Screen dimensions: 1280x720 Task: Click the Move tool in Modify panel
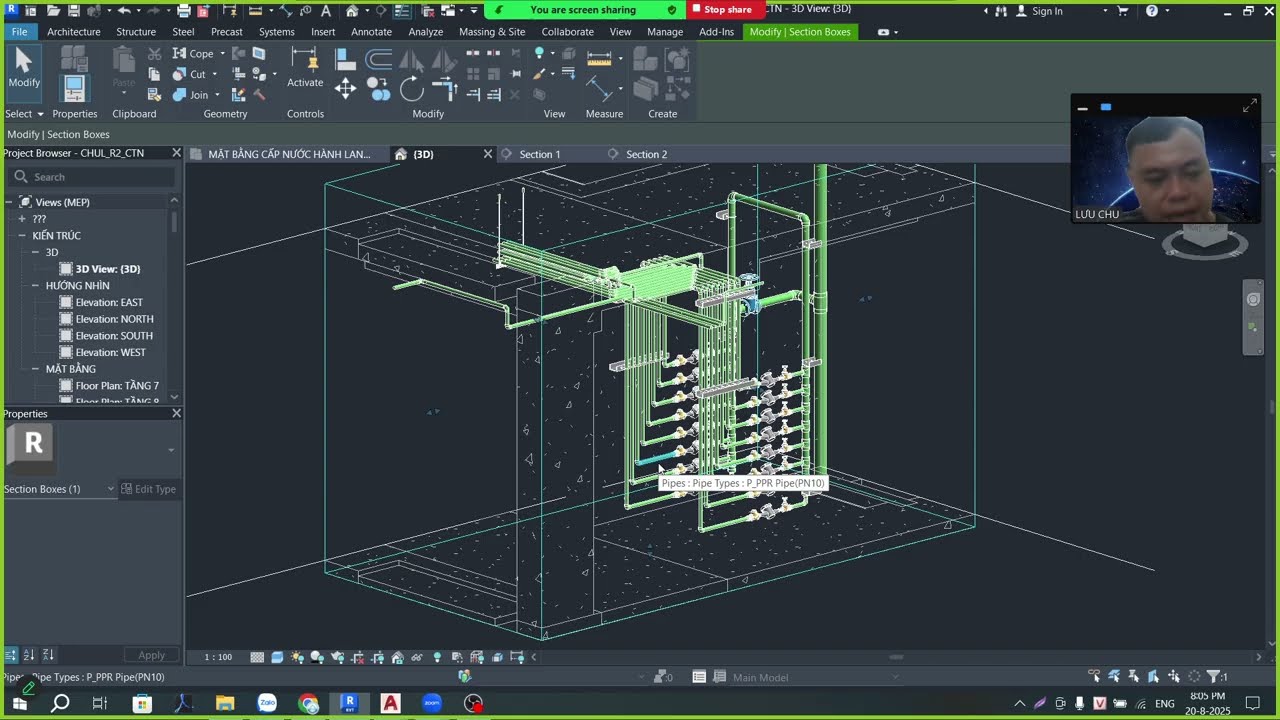click(345, 89)
